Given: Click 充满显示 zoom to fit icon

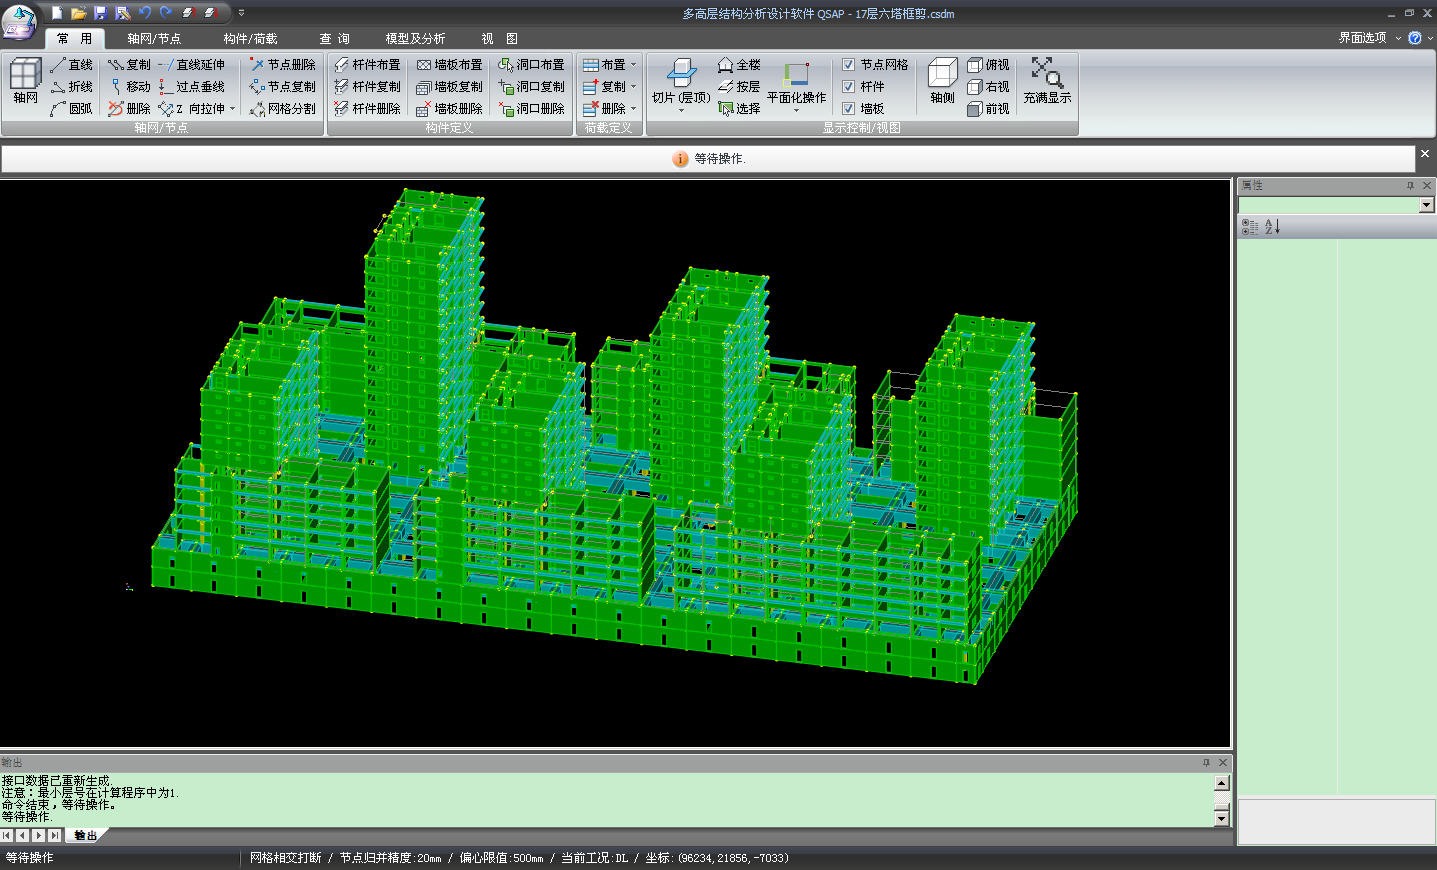Looking at the screenshot, I should pyautogui.click(x=1047, y=80).
